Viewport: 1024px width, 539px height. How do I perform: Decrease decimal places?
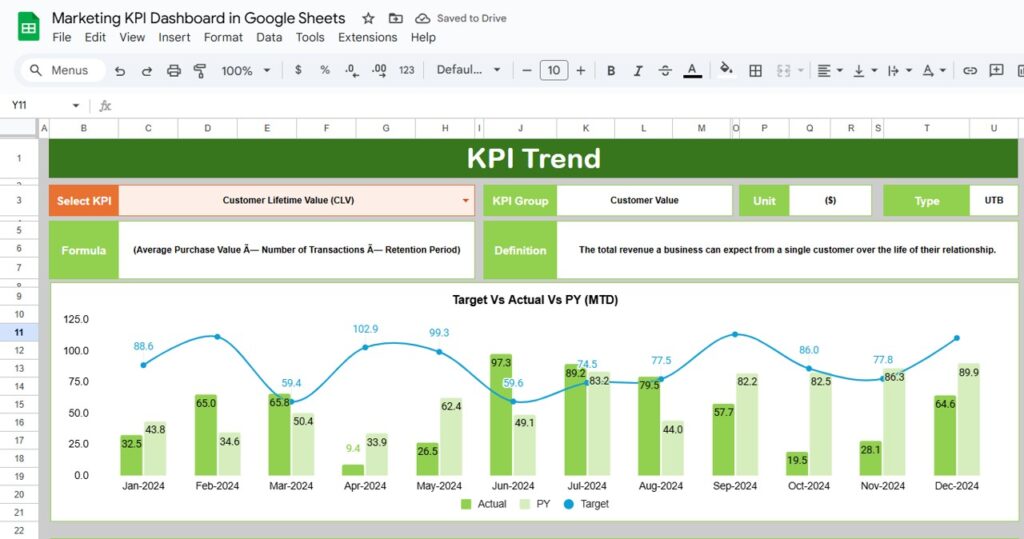[352, 71]
